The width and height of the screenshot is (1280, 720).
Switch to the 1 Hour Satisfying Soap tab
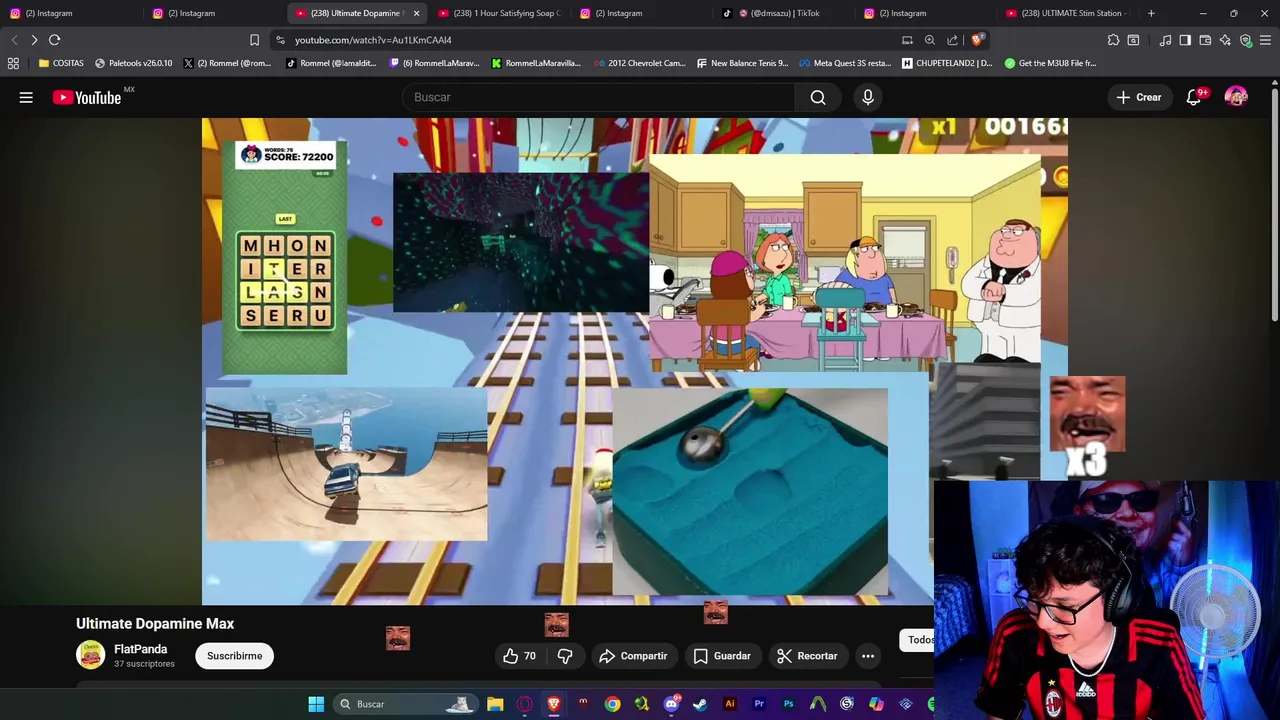coord(500,13)
